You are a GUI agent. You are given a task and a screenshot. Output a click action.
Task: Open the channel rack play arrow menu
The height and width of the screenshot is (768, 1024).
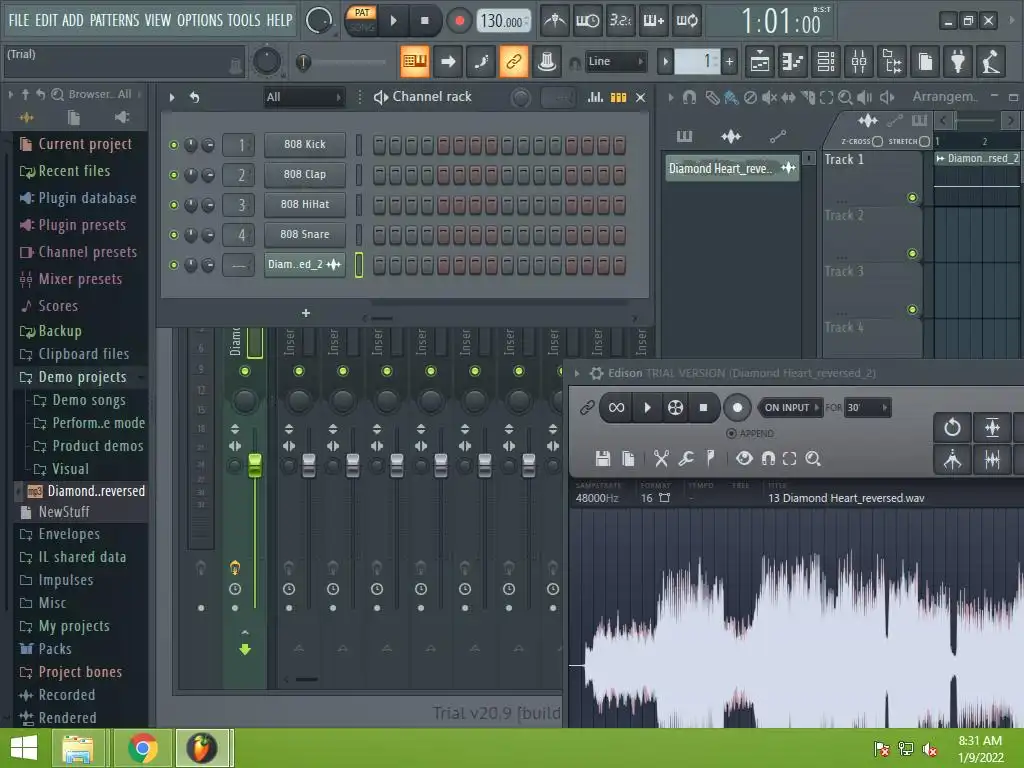coord(172,97)
